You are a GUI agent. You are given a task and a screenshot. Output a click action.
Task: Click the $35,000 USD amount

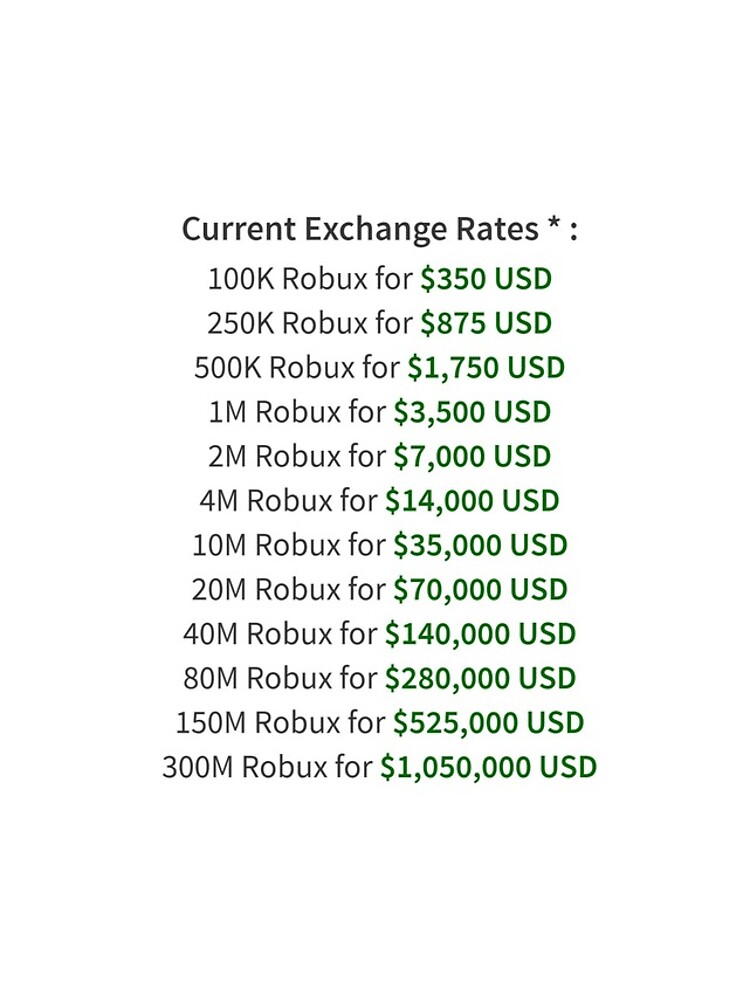tap(480, 545)
